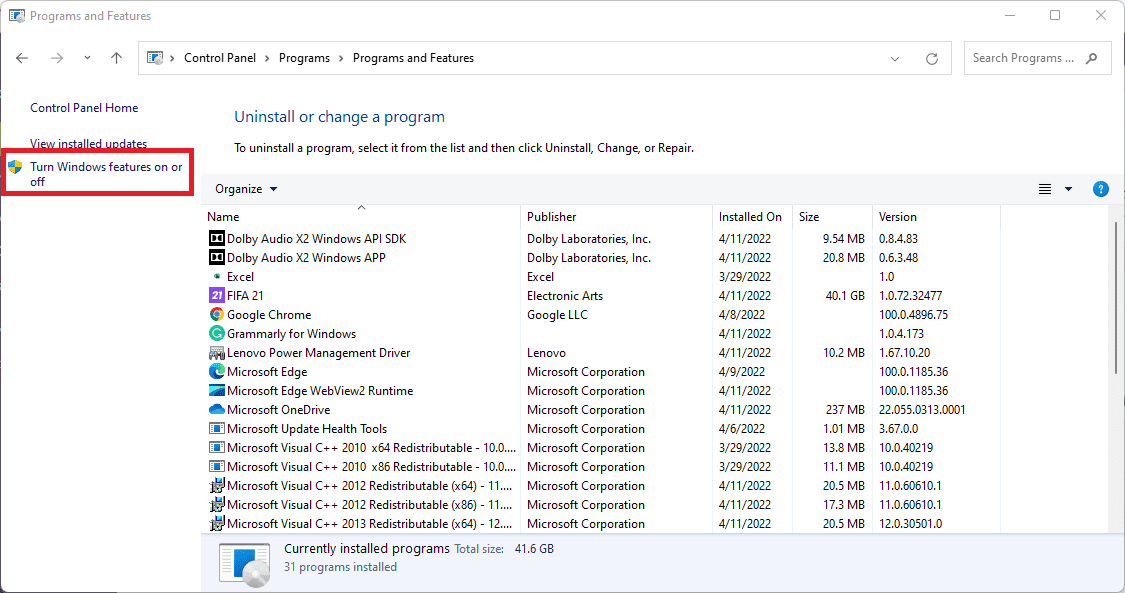Click installed programs disc thumbnail

[245, 564]
